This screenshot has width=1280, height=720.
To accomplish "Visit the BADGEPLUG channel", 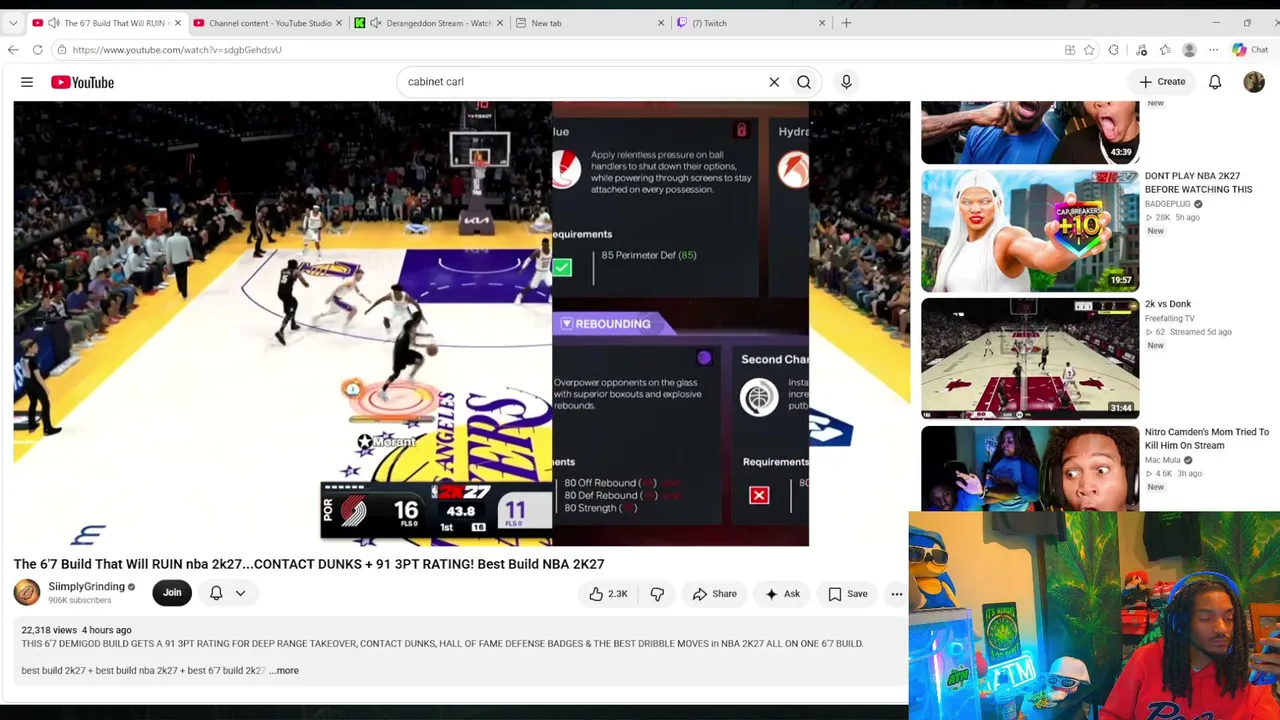I will click(1168, 204).
